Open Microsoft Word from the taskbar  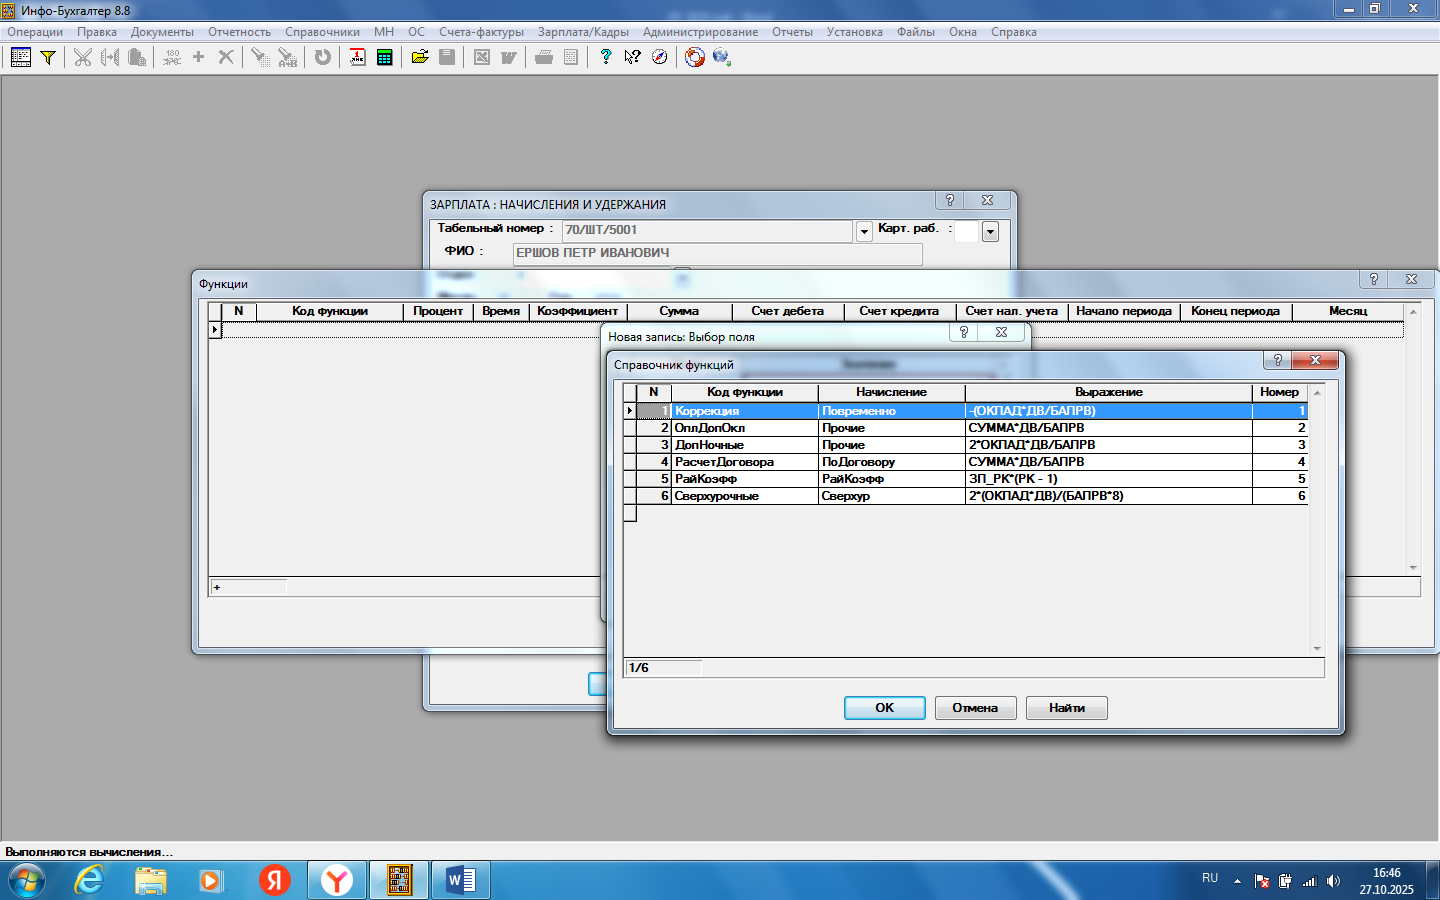tap(461, 880)
